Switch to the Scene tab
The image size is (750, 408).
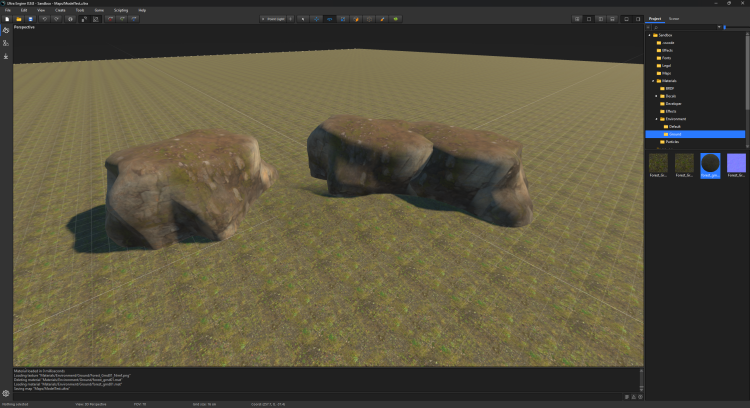[674, 18]
